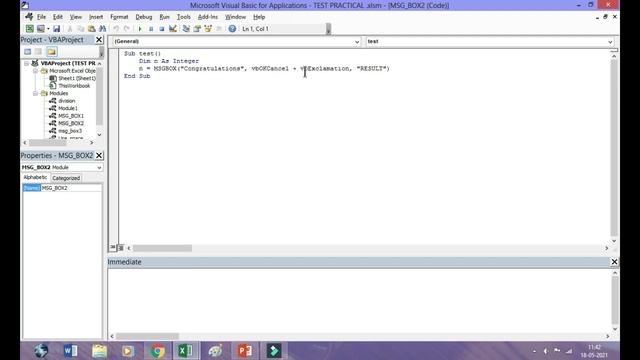Open the Window menu

[x=236, y=17]
